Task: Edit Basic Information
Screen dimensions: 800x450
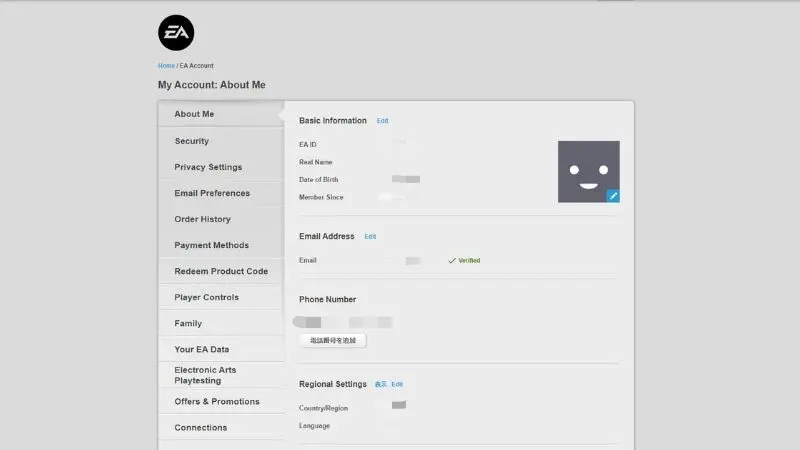Action: tap(383, 121)
